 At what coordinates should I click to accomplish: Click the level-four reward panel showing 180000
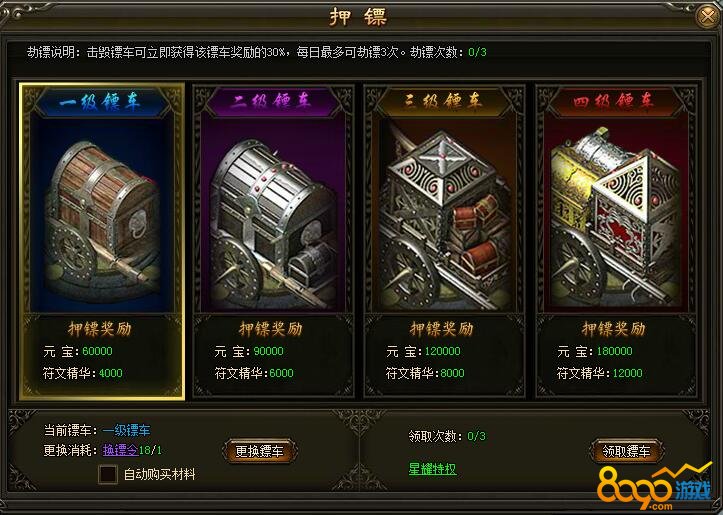coord(616,355)
